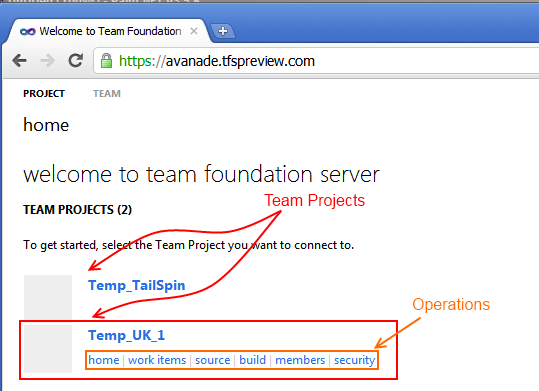Close the Welcome to Team Foundation tab
Viewport: 539px width, 391px height.
coord(194,31)
